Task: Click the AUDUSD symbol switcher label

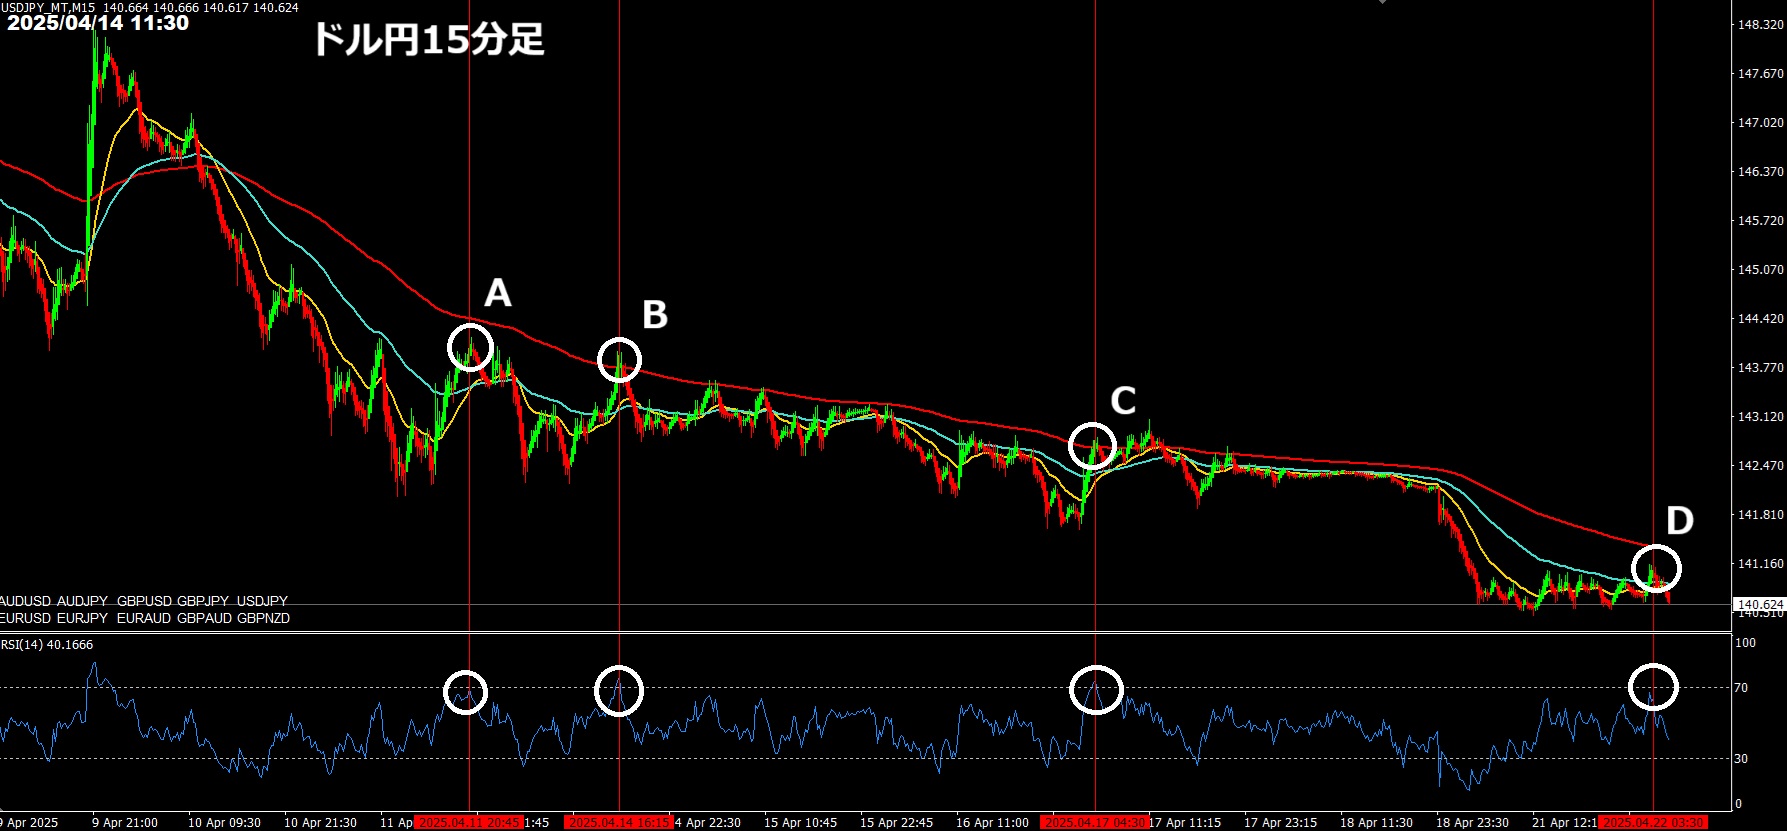Action: click(24, 601)
